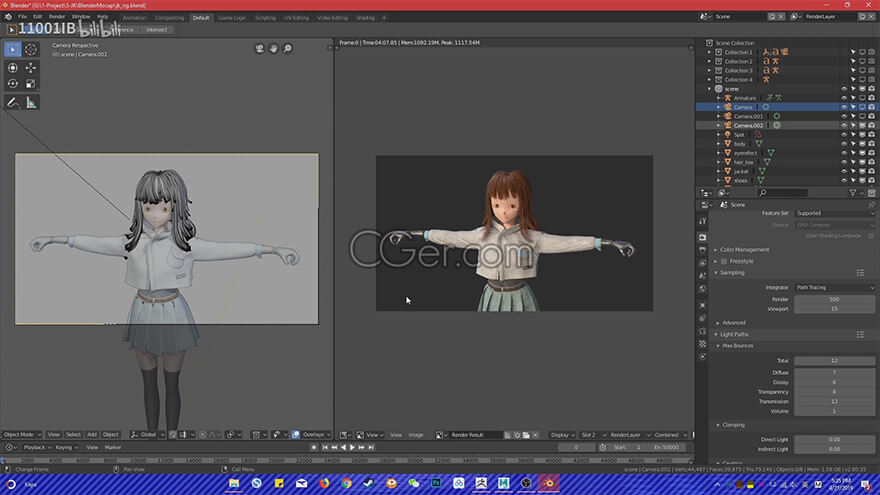Hide the body mesh with eye icon
The width and height of the screenshot is (880, 495).
click(844, 144)
